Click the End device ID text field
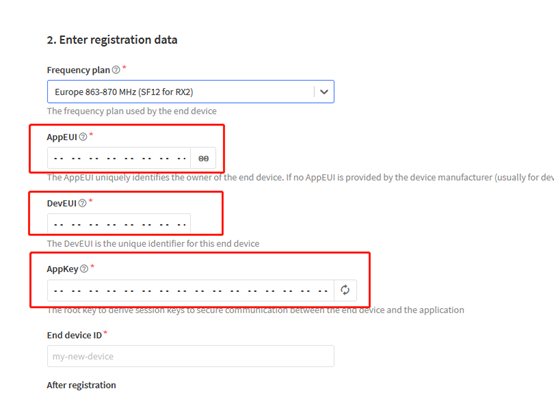Image resolution: width=554 pixels, height=393 pixels. coord(191,356)
